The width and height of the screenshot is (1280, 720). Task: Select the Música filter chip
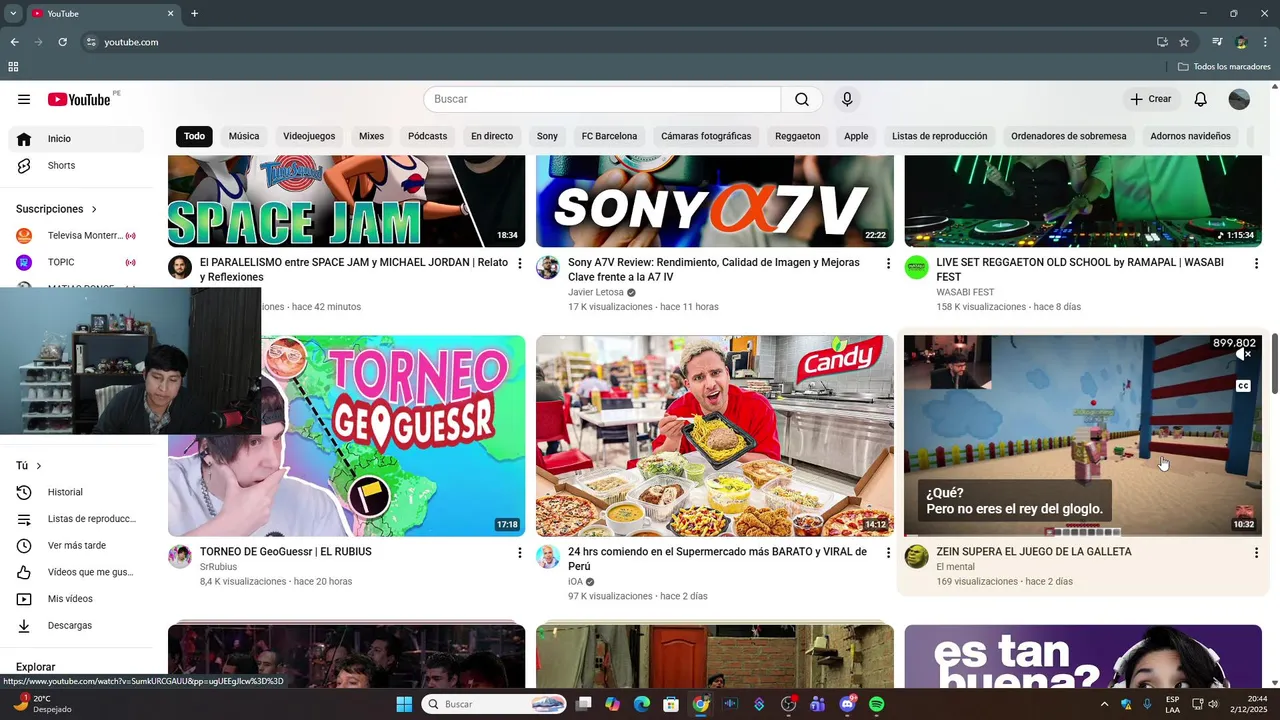coord(244,136)
